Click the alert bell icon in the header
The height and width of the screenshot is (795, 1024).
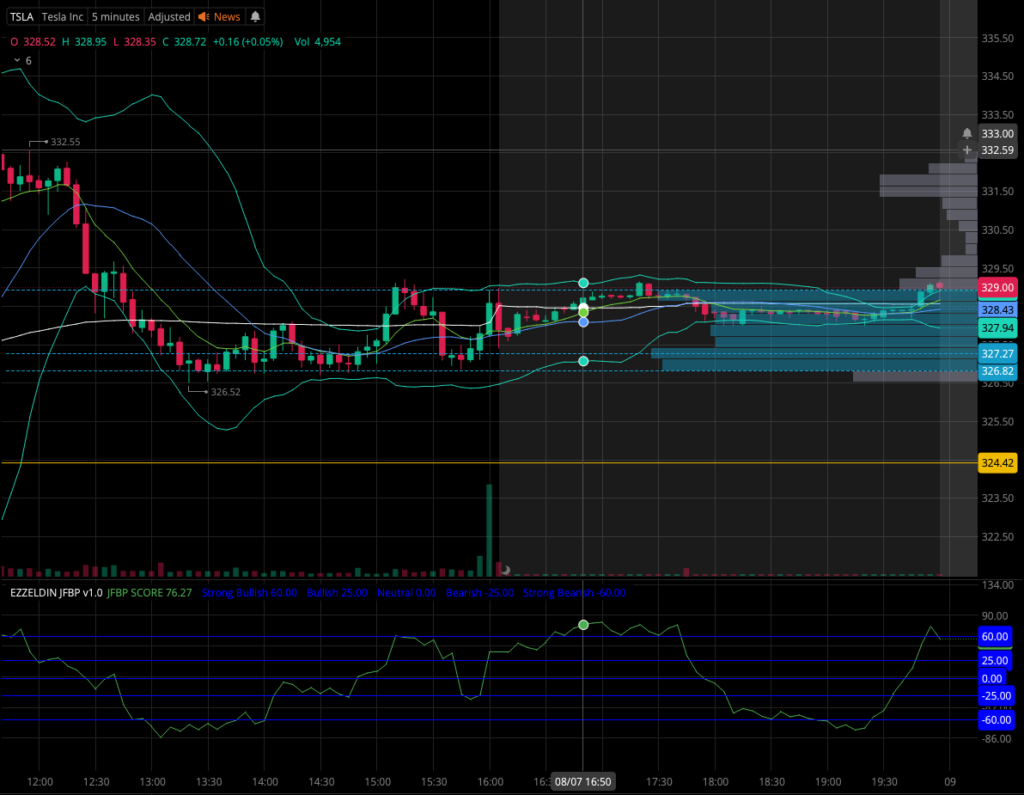coord(255,16)
